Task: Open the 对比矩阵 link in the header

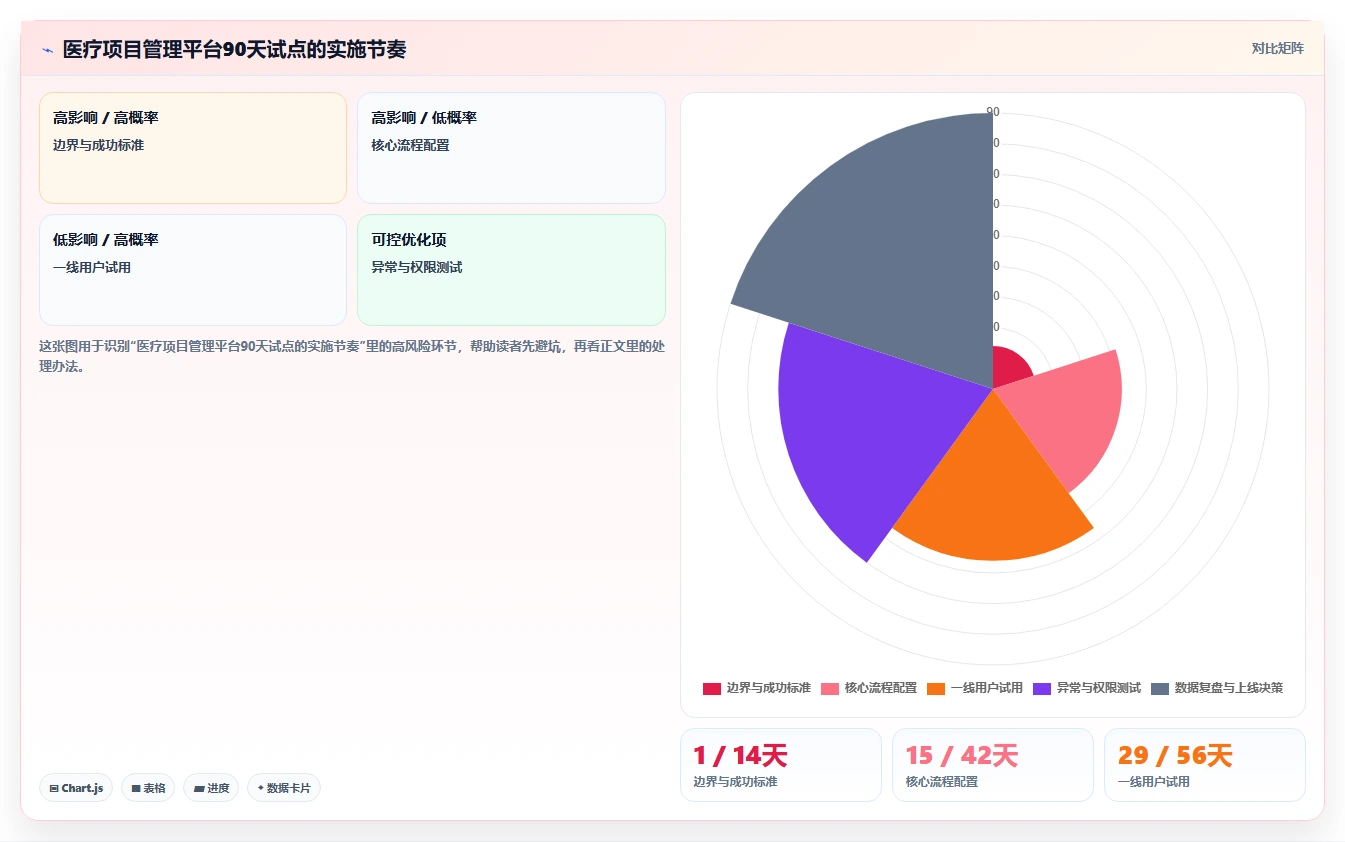Action: pyautogui.click(x=1277, y=48)
